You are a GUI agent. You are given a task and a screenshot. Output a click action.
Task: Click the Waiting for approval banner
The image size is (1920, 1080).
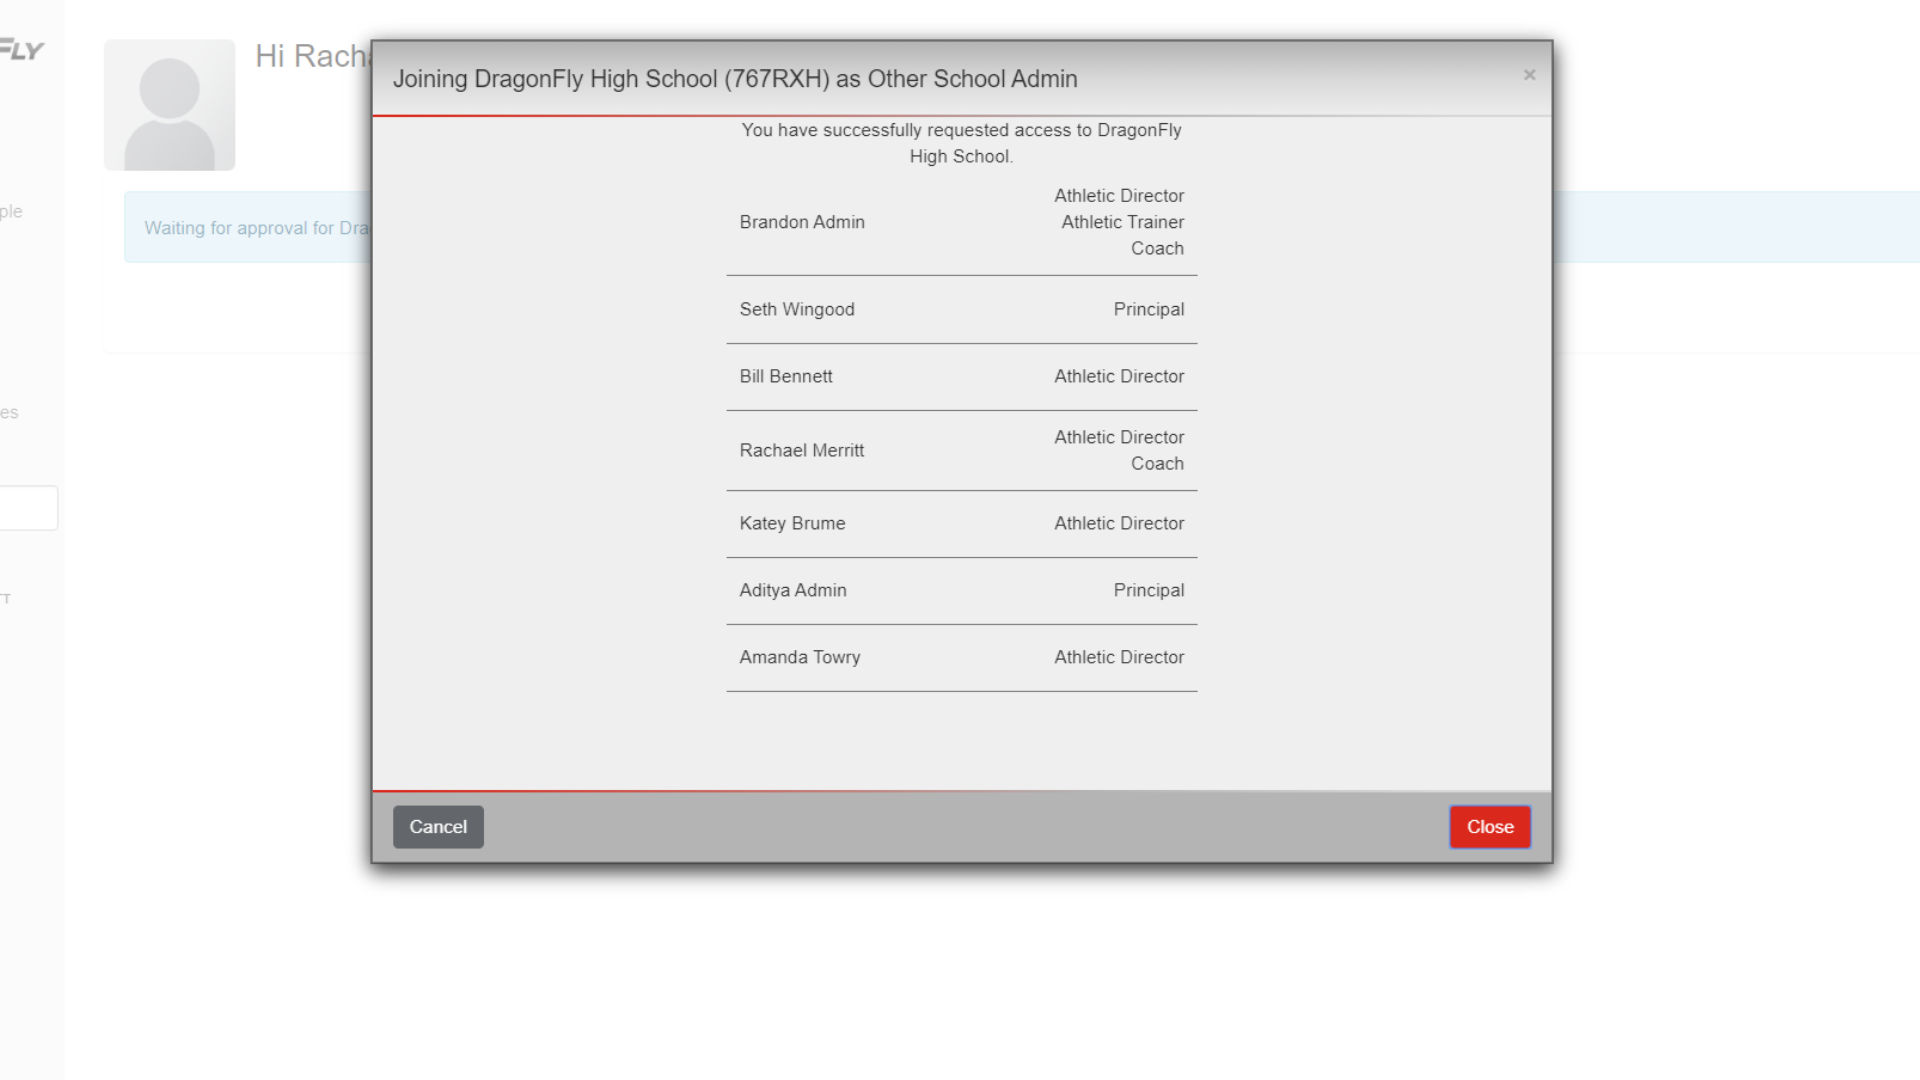(x=256, y=228)
